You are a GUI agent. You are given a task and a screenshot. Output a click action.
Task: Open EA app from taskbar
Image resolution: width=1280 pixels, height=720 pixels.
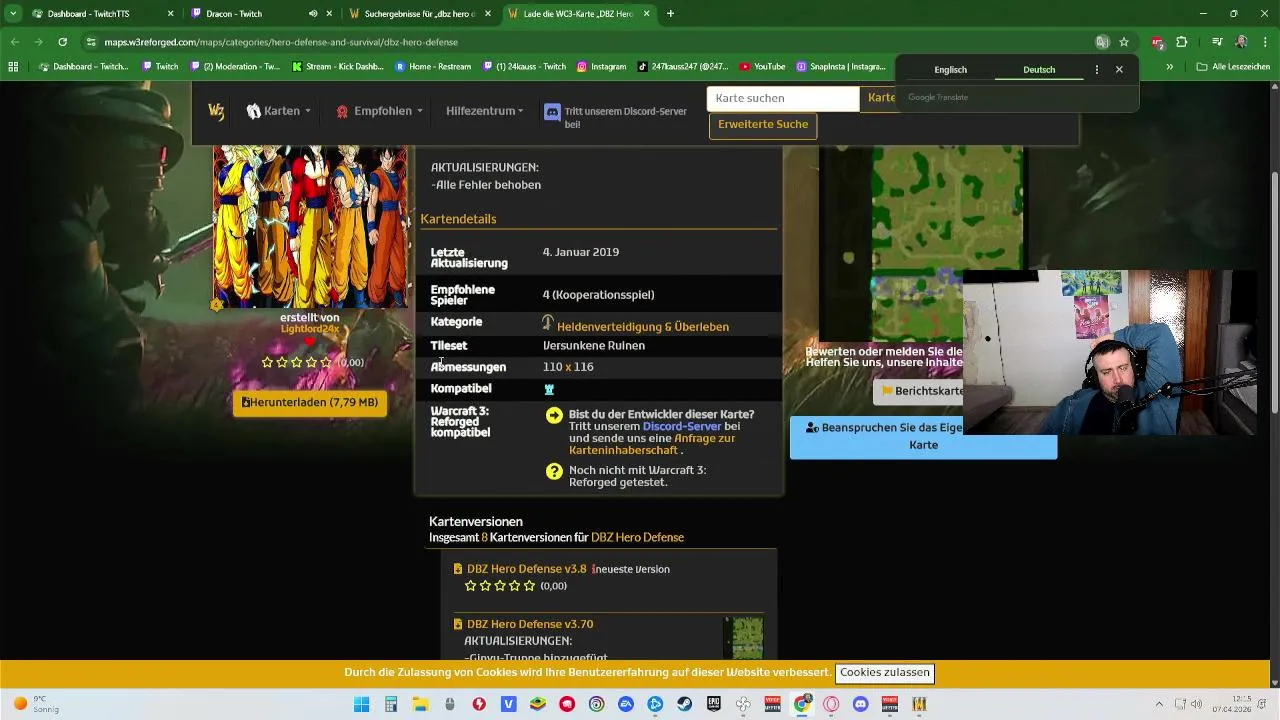click(626, 704)
